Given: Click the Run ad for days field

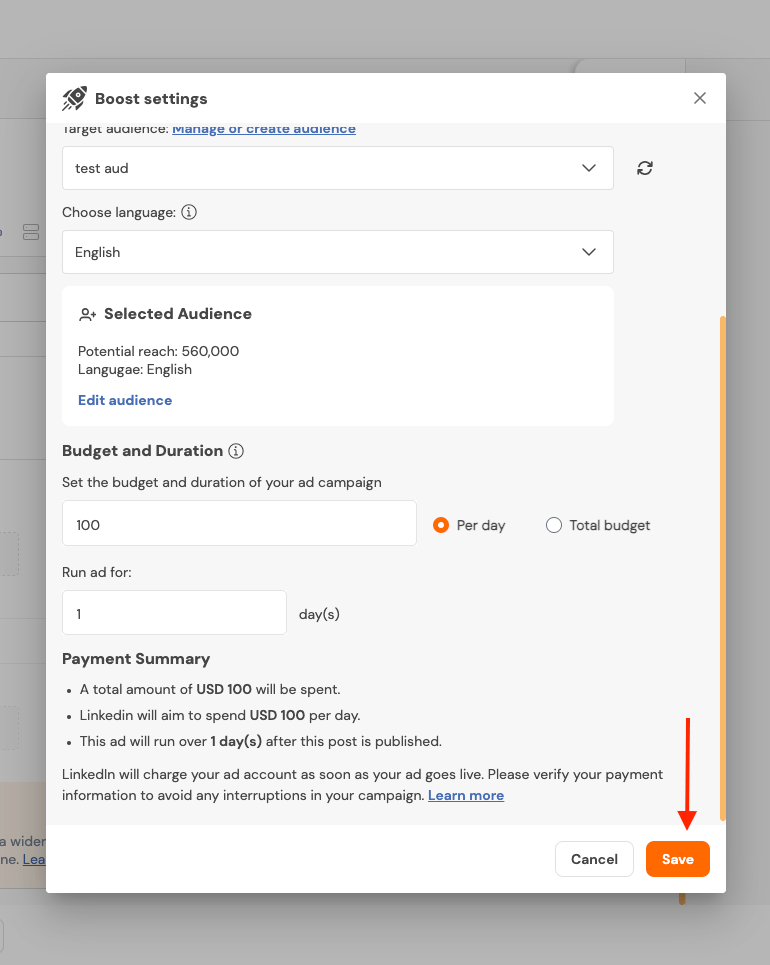Looking at the screenshot, I should [x=174, y=613].
